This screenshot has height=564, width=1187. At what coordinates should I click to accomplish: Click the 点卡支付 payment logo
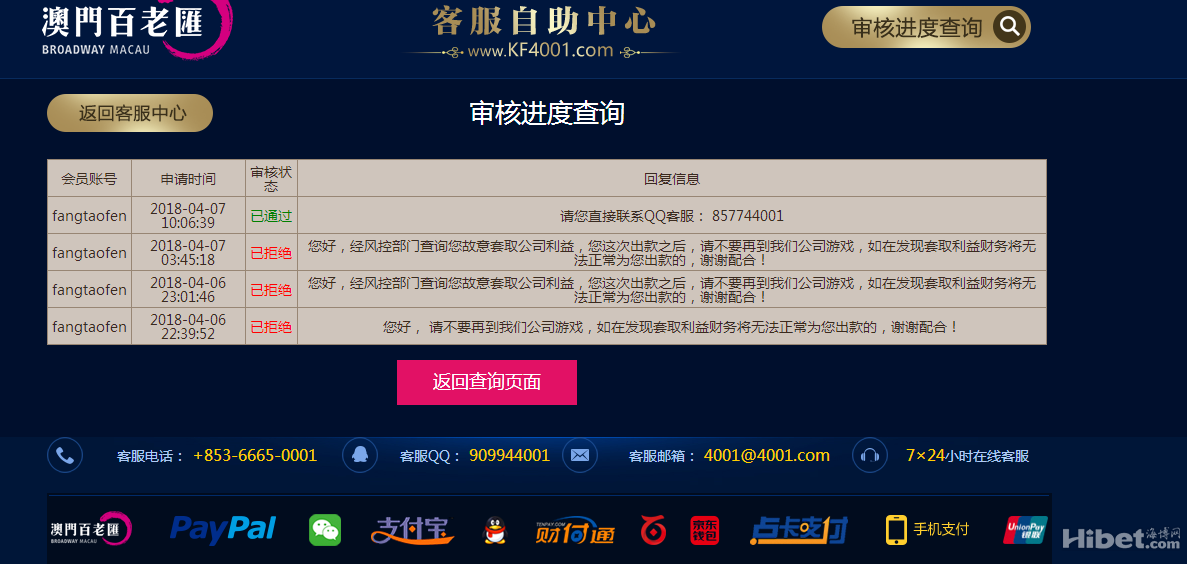click(798, 530)
